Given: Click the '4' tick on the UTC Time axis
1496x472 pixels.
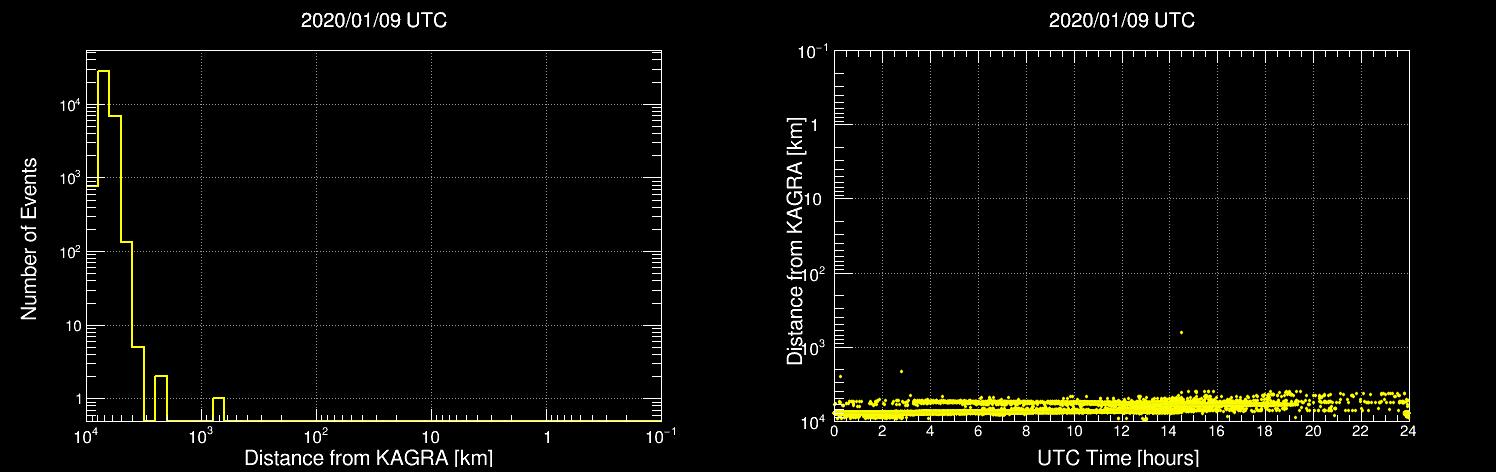Looking at the screenshot, I should (x=931, y=431).
